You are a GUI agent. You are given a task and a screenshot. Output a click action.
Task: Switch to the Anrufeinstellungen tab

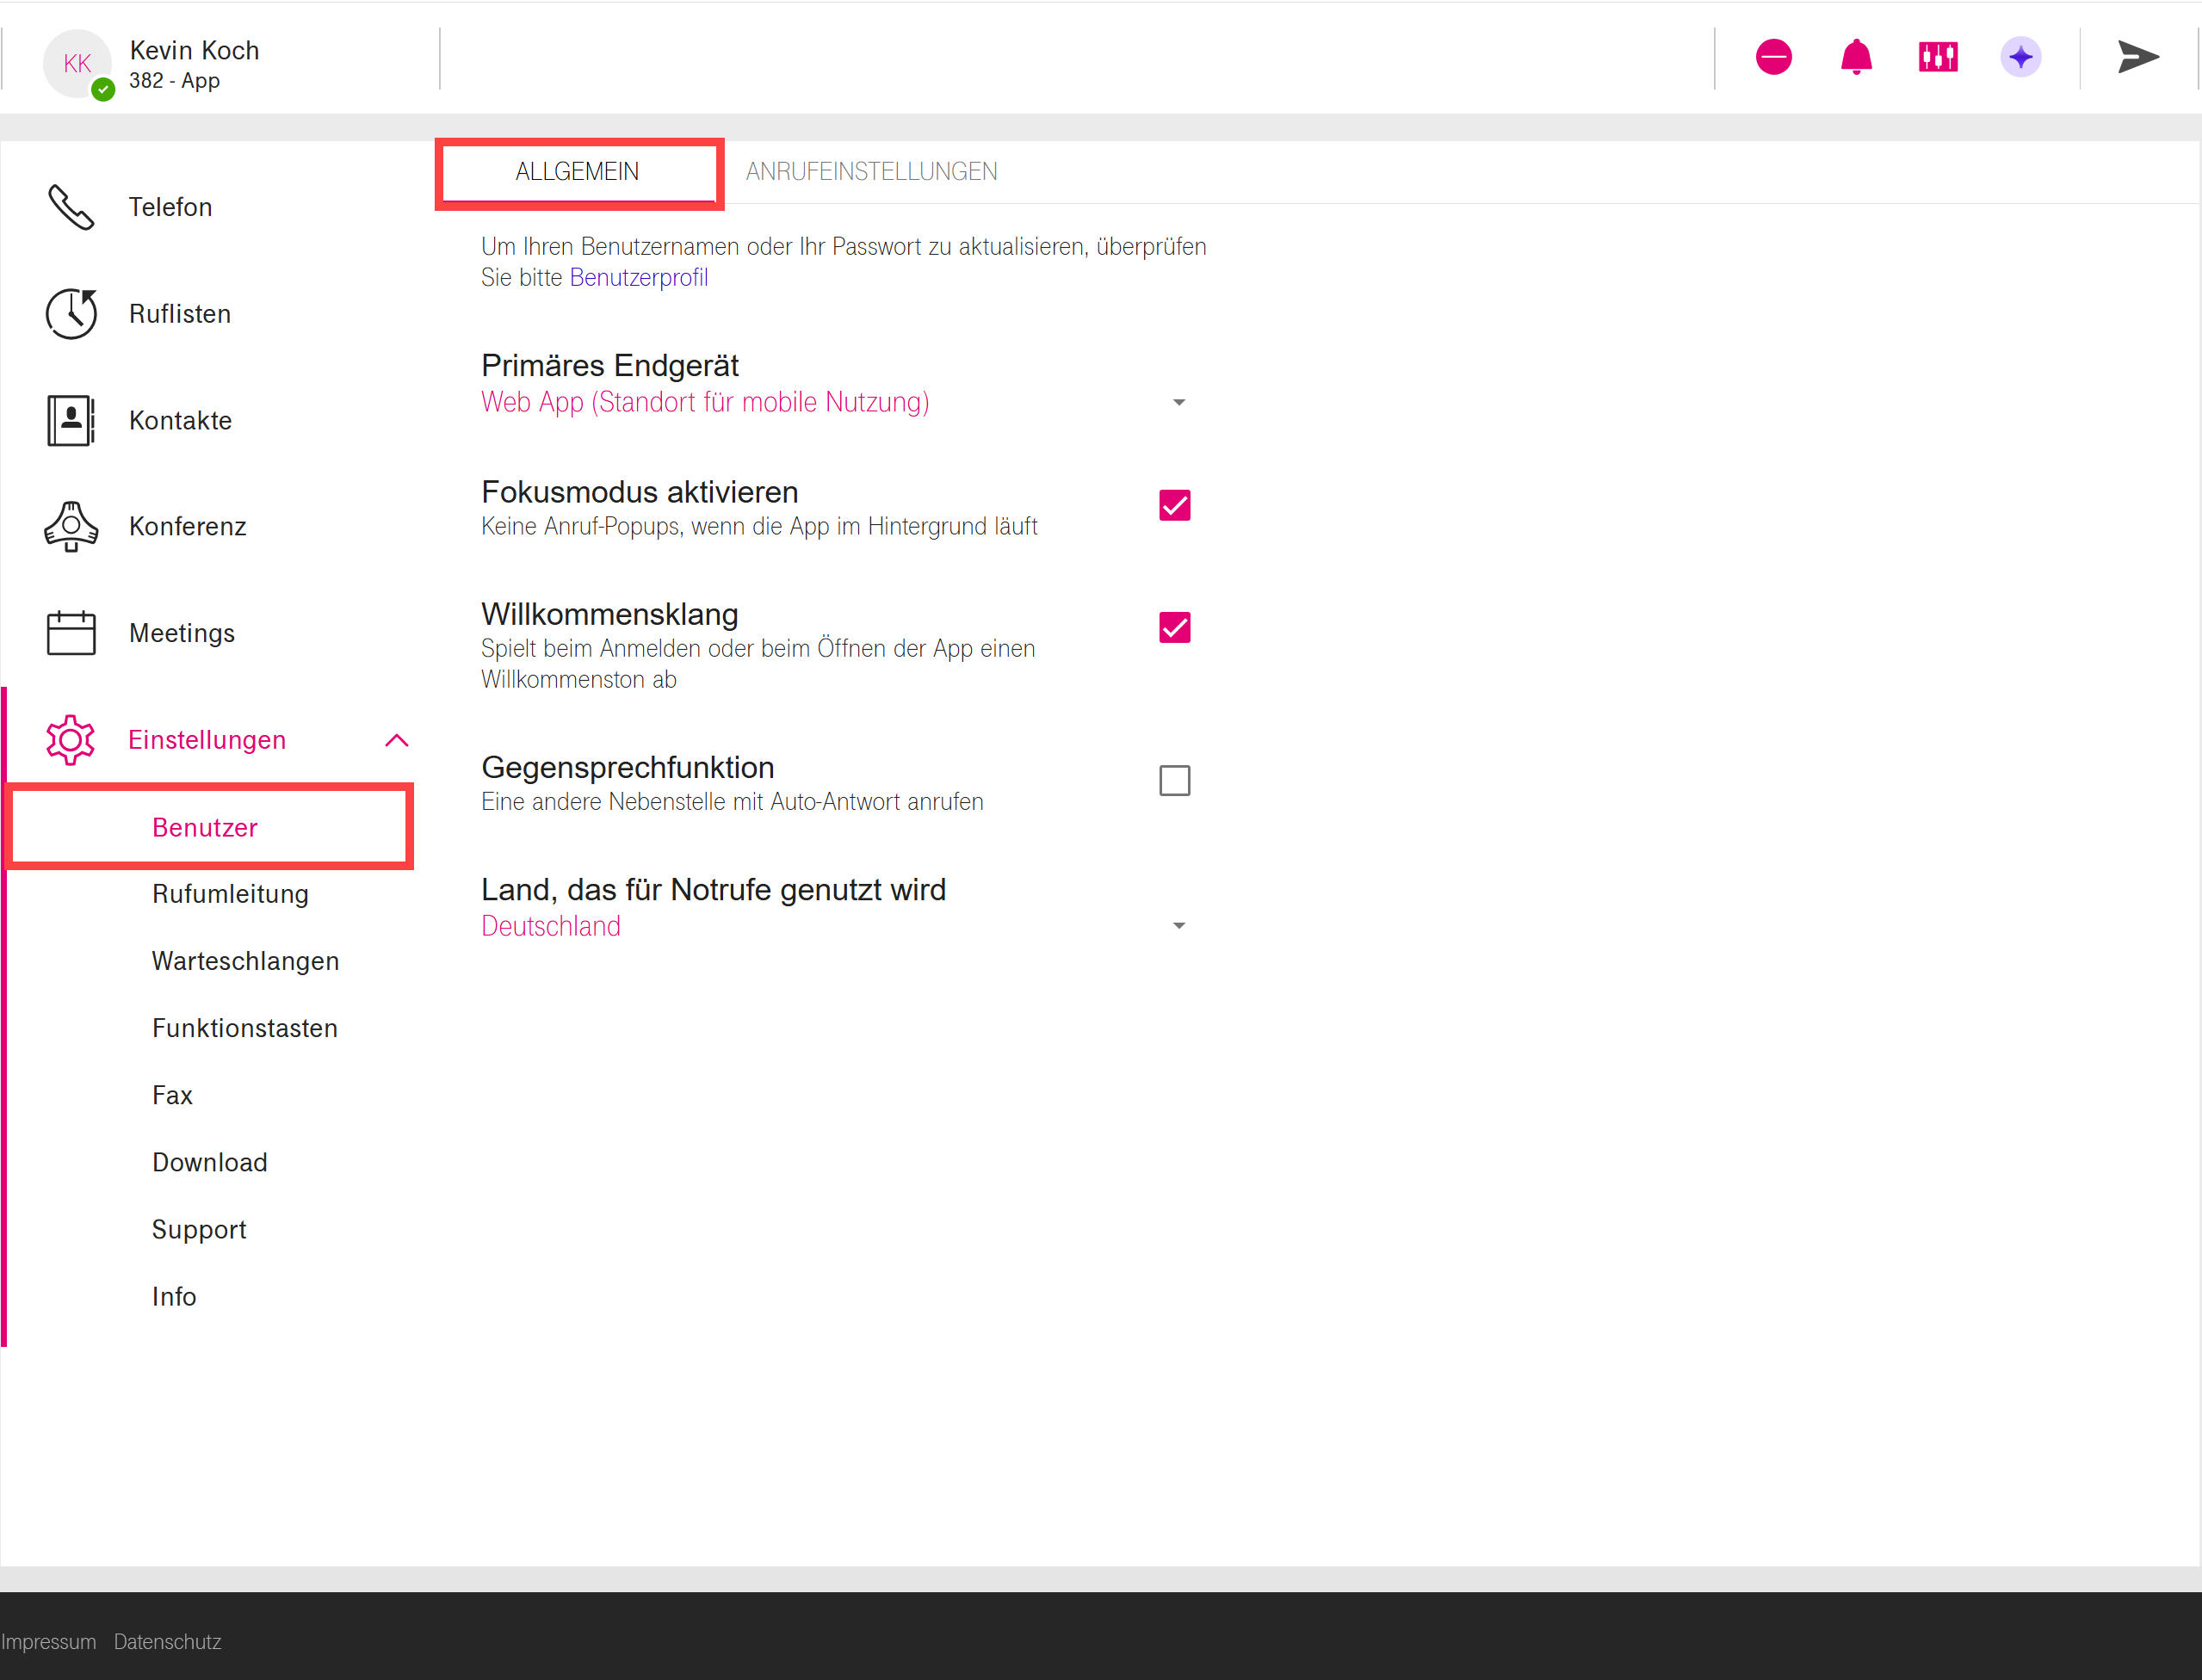871,172
